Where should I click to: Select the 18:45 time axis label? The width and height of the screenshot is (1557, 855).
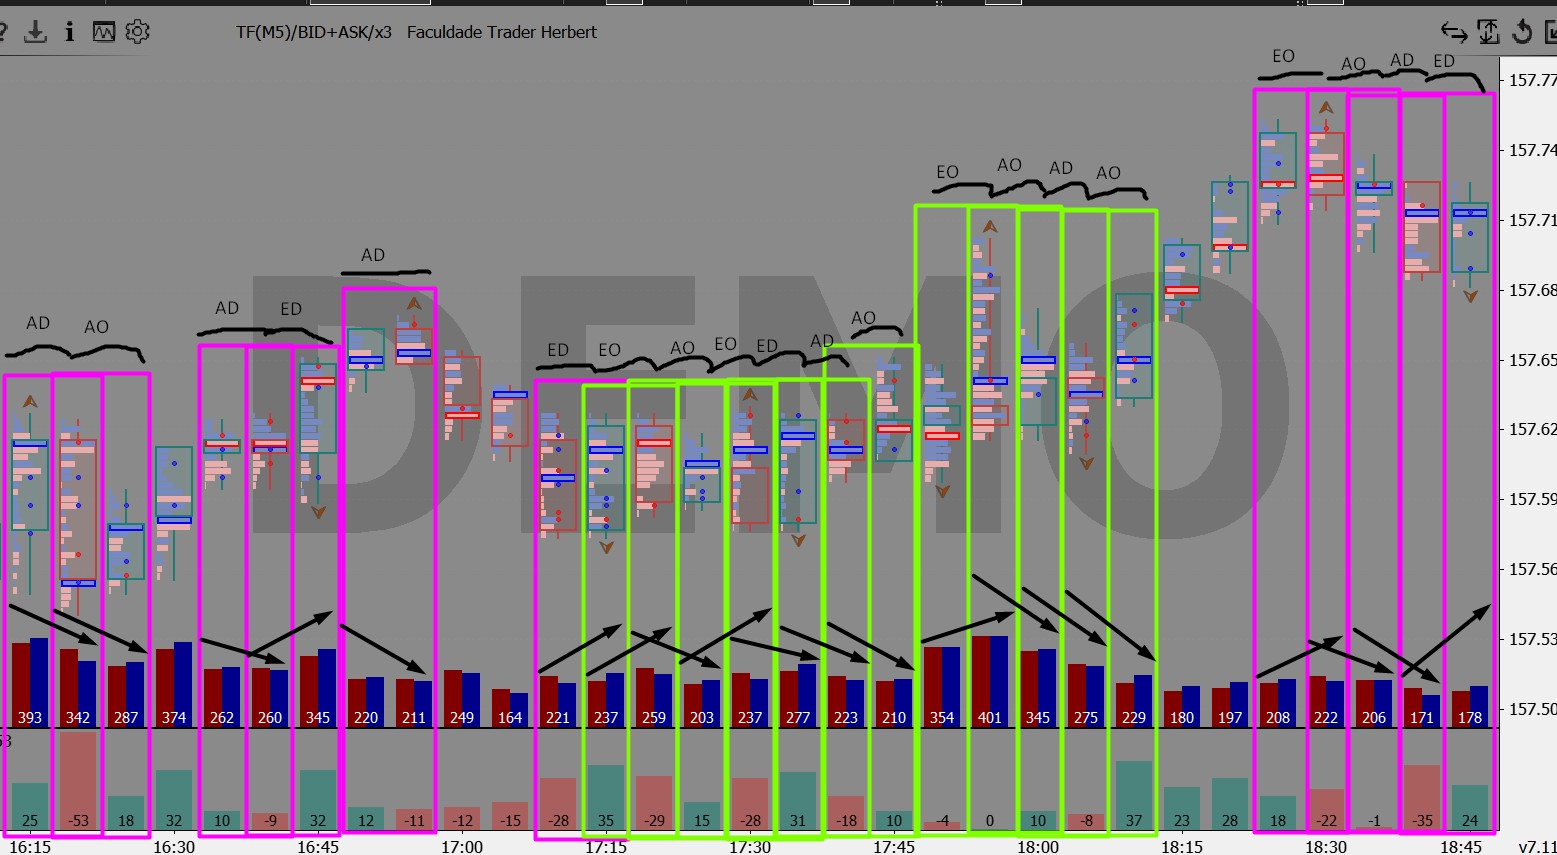point(1462,846)
